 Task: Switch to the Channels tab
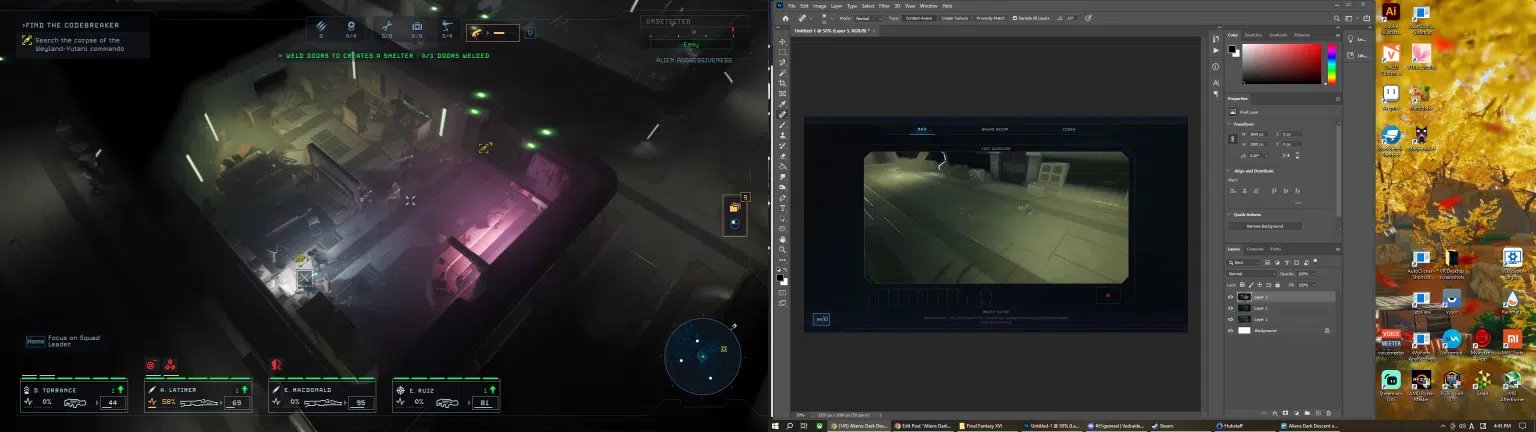[1254, 249]
